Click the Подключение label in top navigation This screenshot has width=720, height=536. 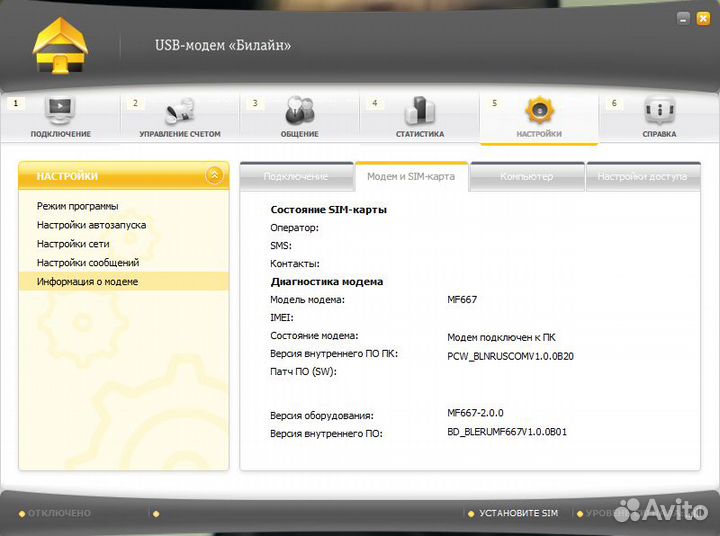[61, 134]
